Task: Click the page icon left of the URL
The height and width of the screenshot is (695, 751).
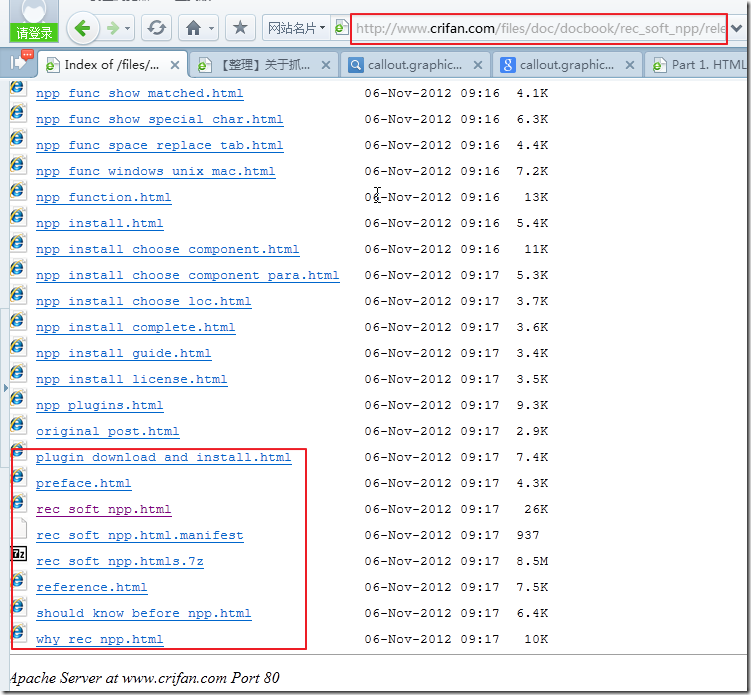Action: coord(340,28)
